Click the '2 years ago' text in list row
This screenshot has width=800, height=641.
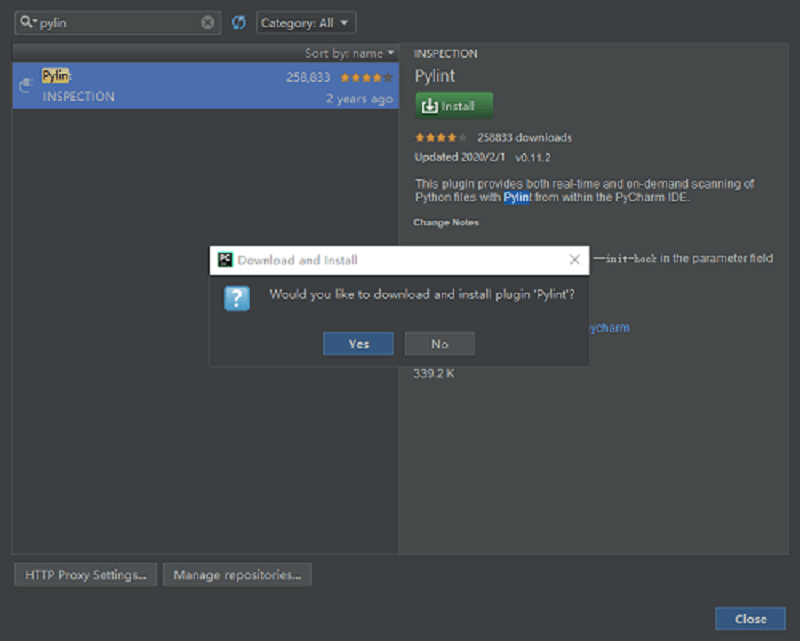click(x=360, y=99)
